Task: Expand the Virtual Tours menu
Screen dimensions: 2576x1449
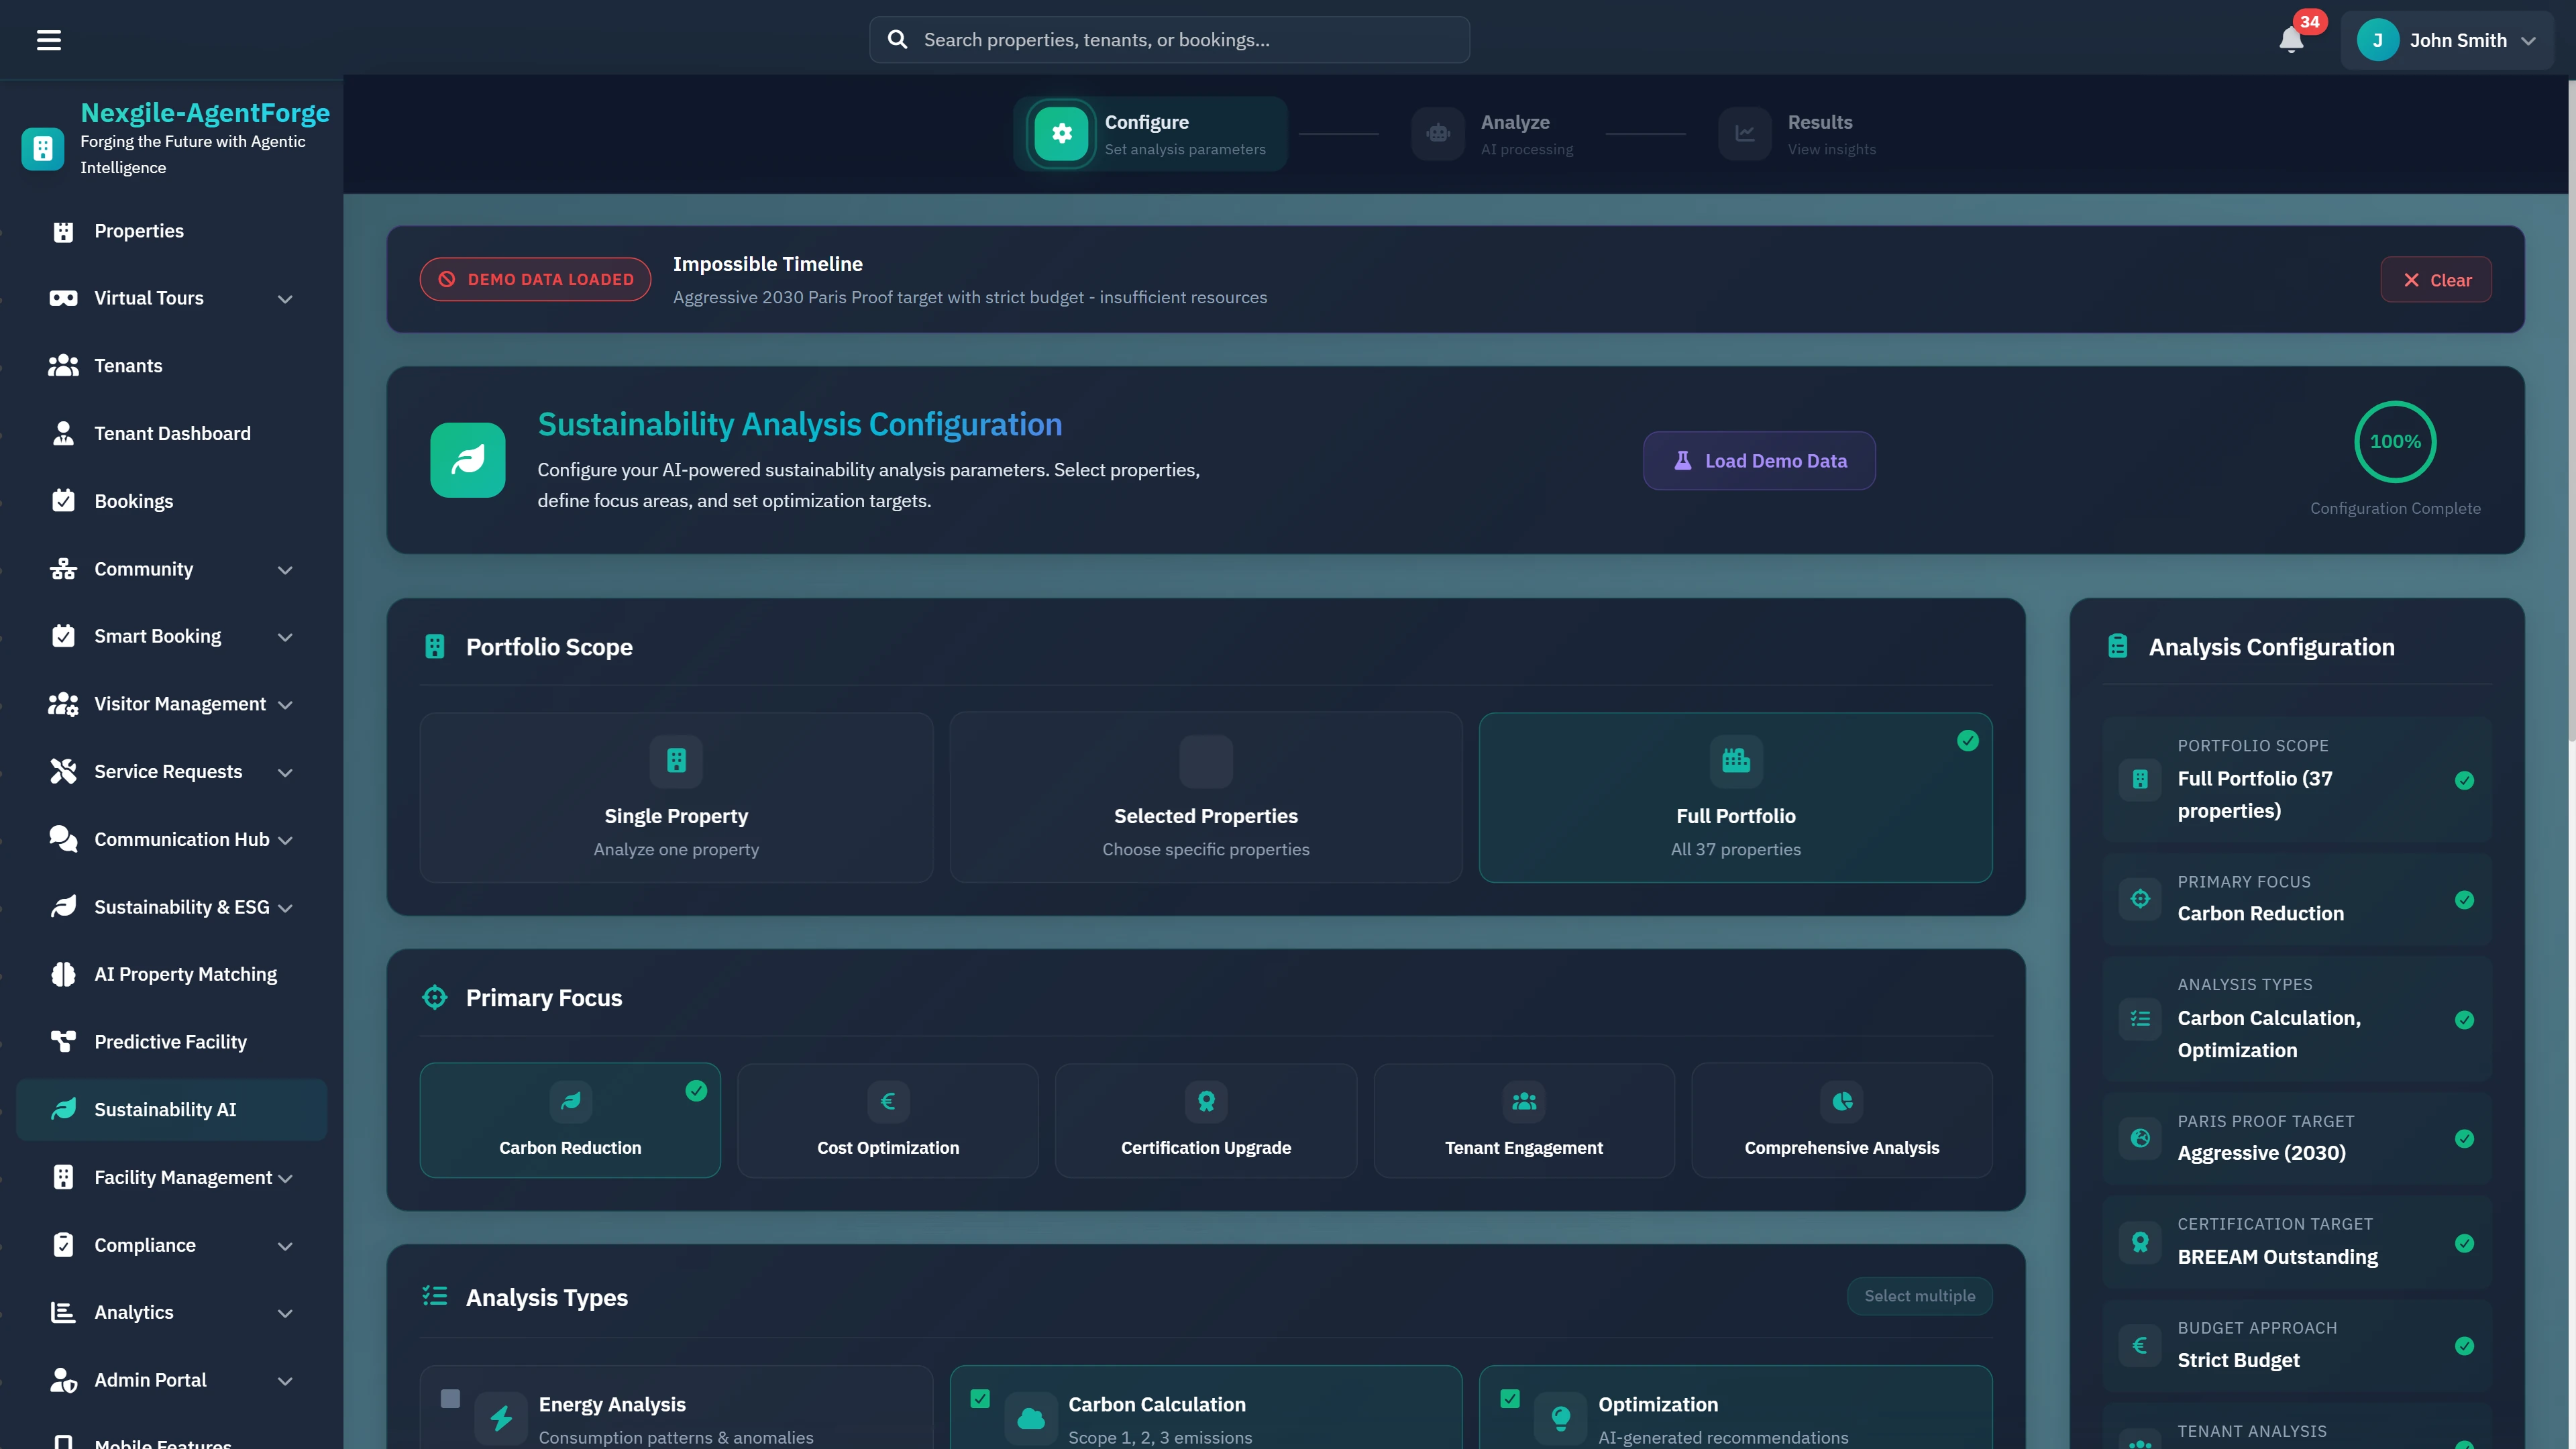Action: (x=285, y=297)
